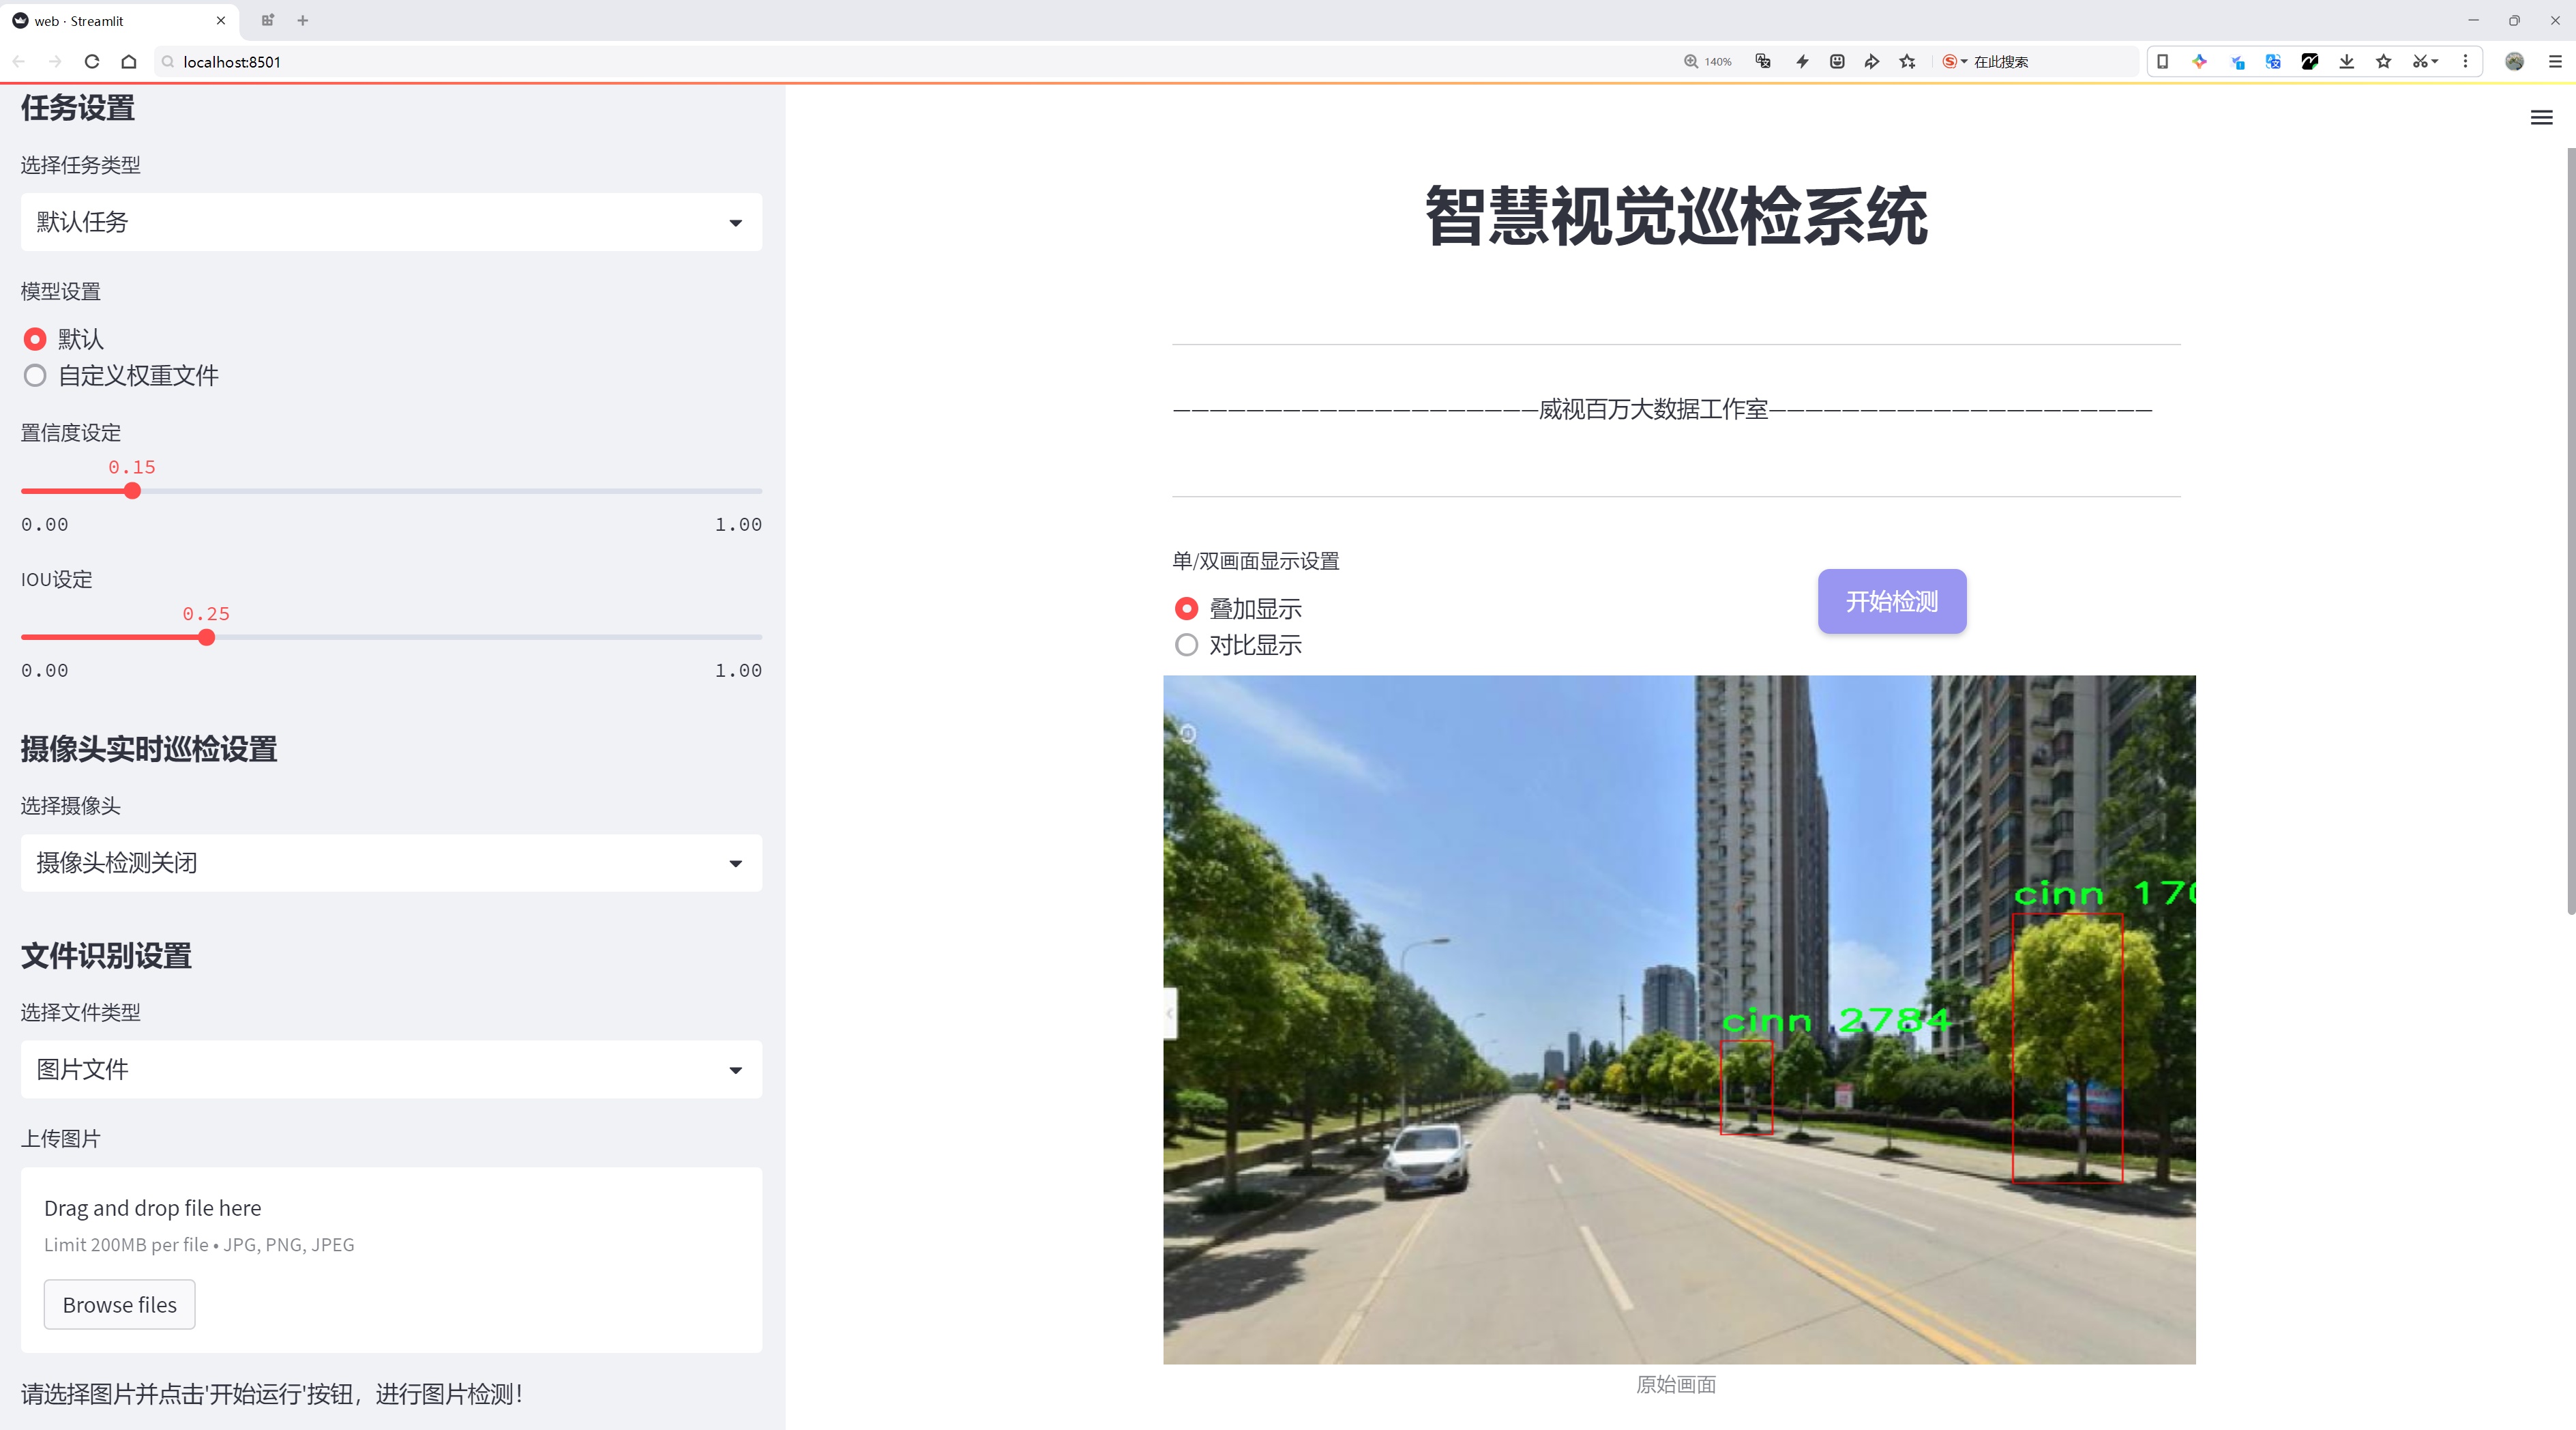Click the Browse files button
Viewport: 2576px width, 1430px height.
[119, 1304]
